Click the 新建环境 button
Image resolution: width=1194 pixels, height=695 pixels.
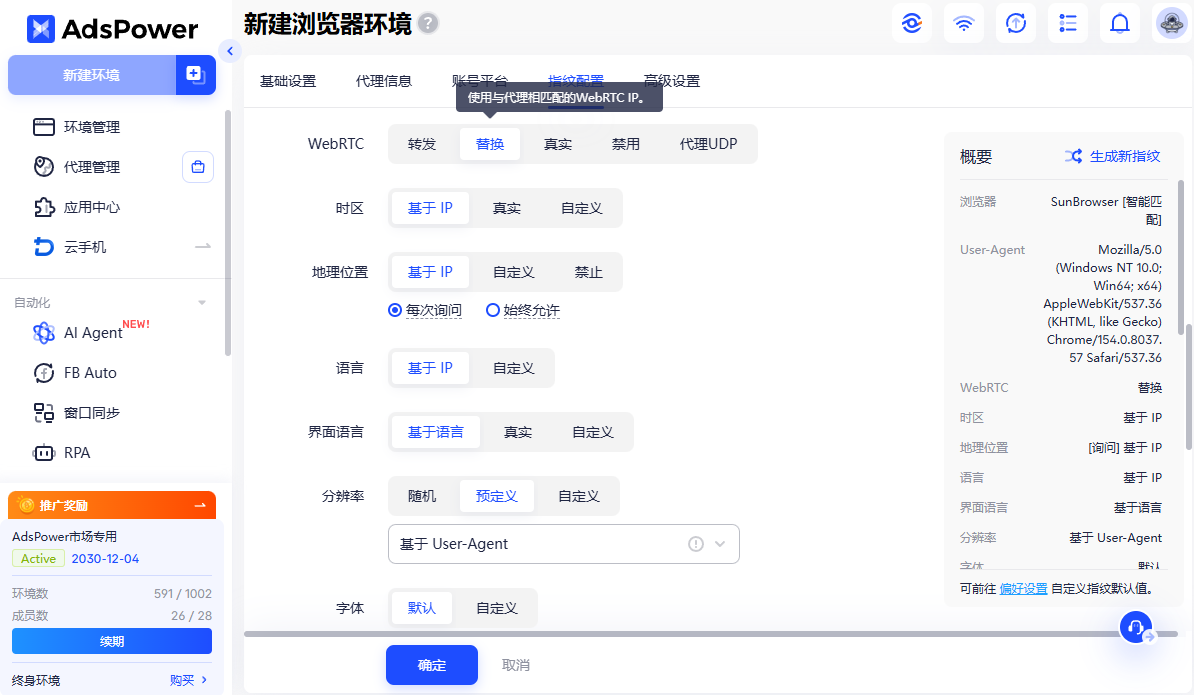click(92, 75)
